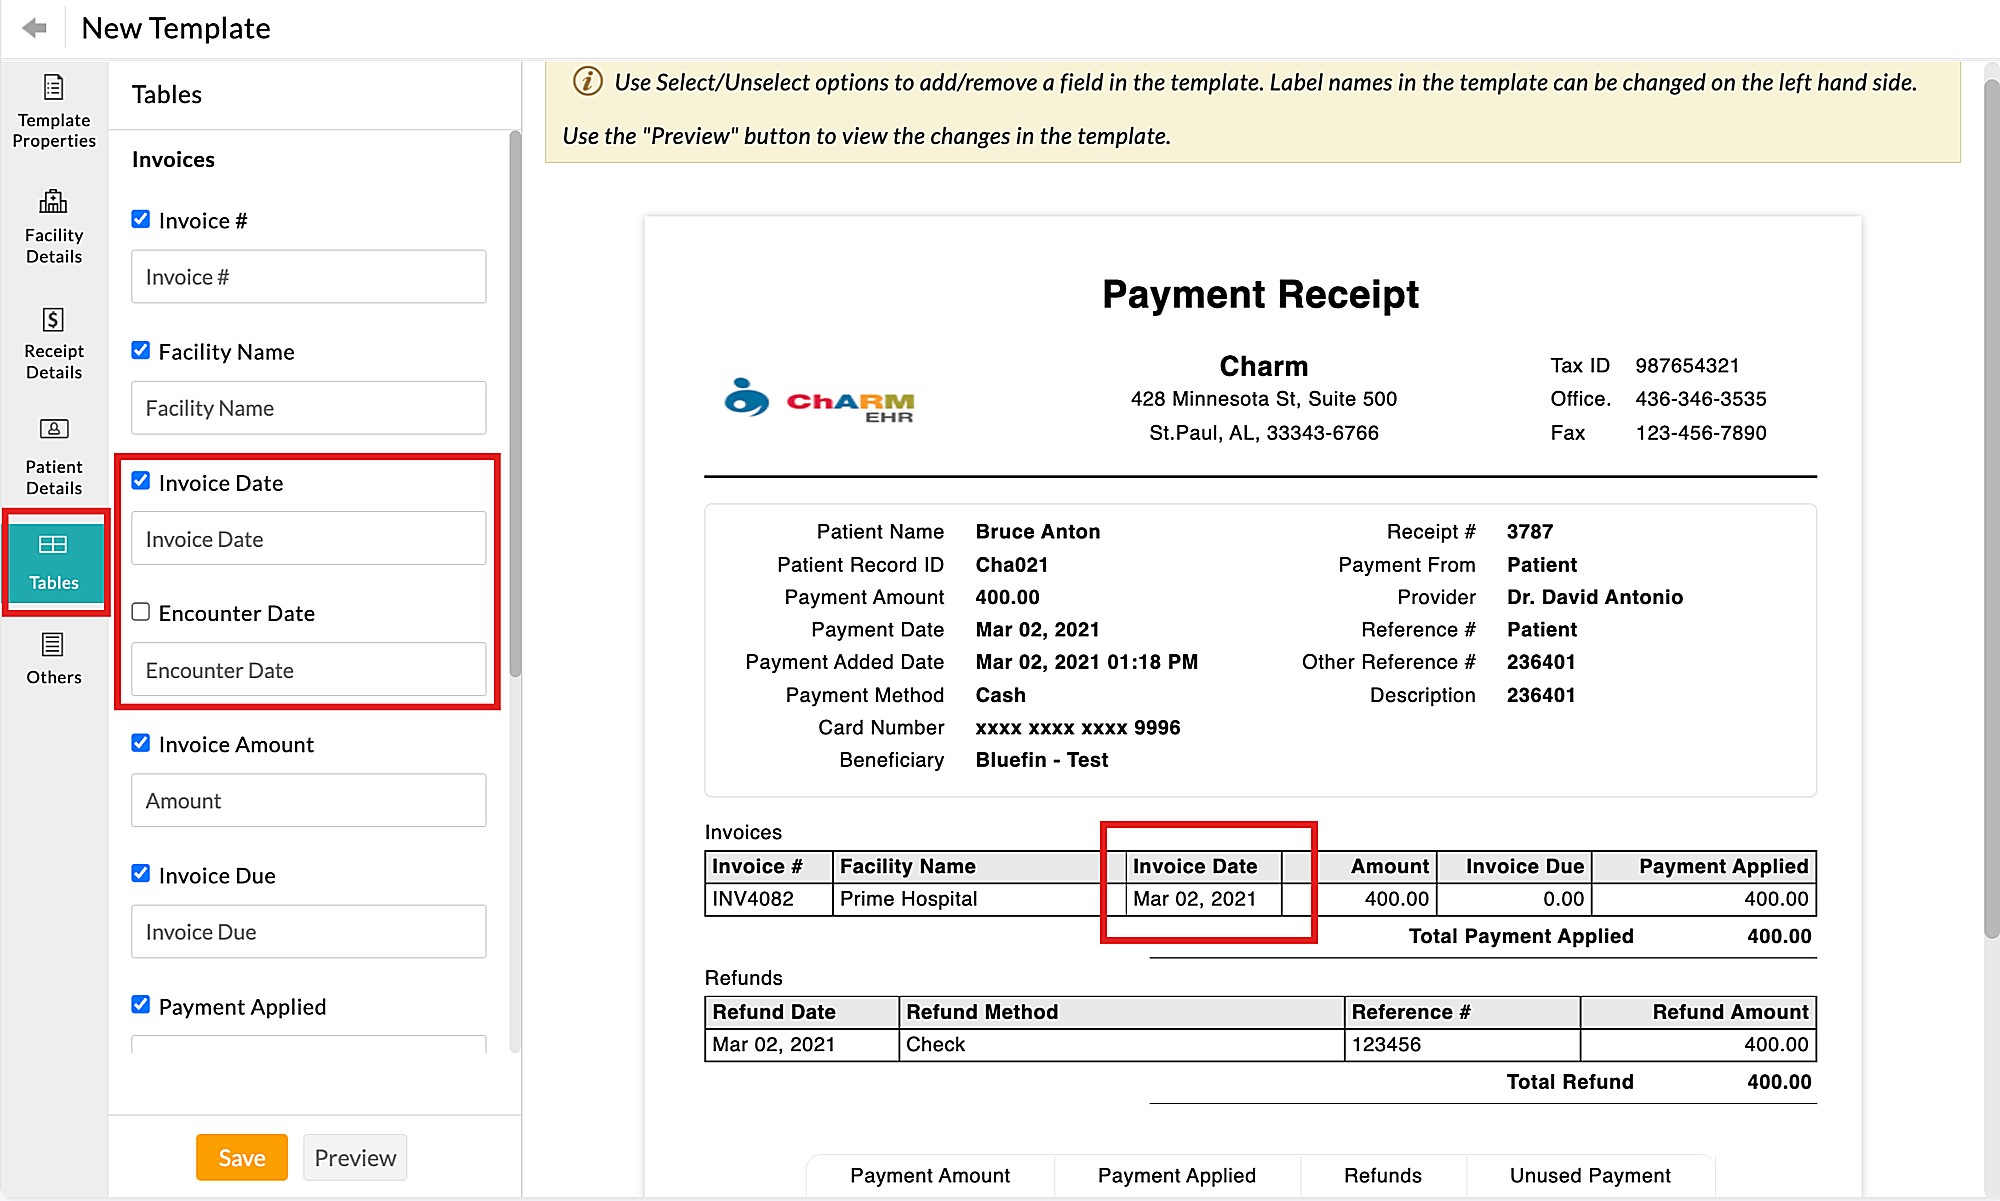The height and width of the screenshot is (1201, 2000).
Task: Uncheck the Invoice # field
Action: pos(140,219)
